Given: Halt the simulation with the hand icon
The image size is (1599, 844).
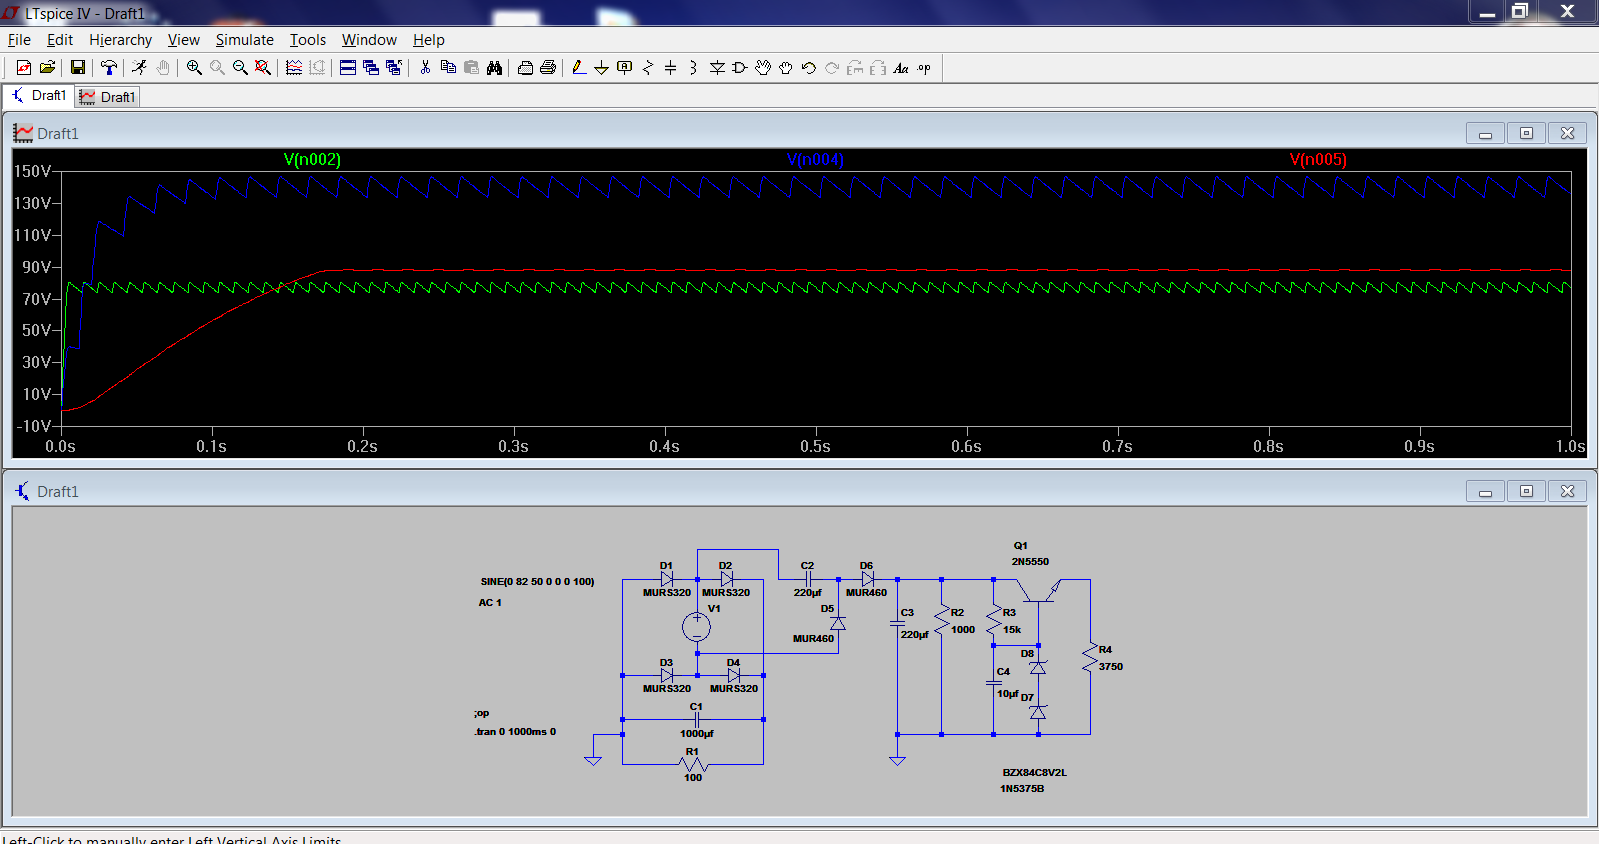Looking at the screenshot, I should pyautogui.click(x=162, y=67).
